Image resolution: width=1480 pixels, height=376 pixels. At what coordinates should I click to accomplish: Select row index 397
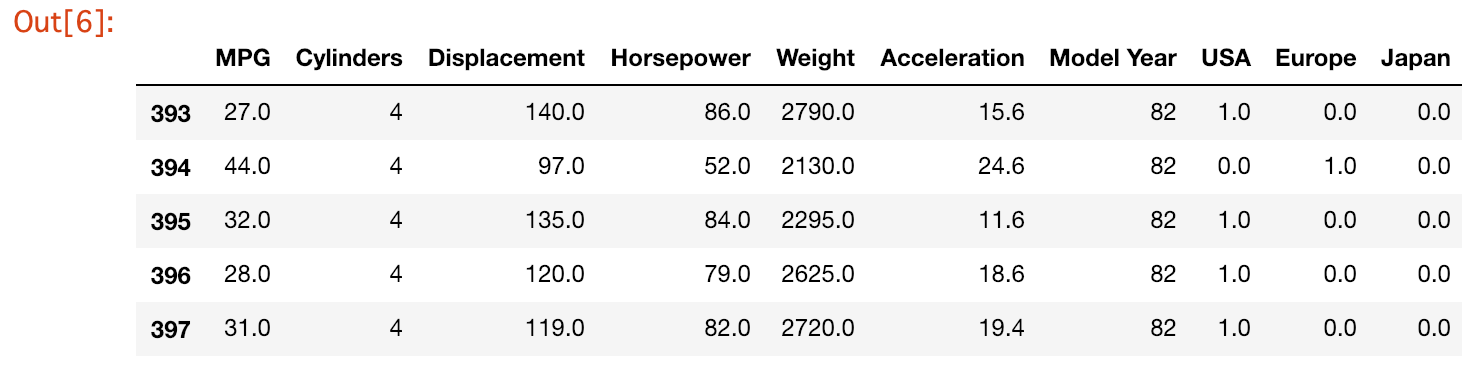click(170, 329)
